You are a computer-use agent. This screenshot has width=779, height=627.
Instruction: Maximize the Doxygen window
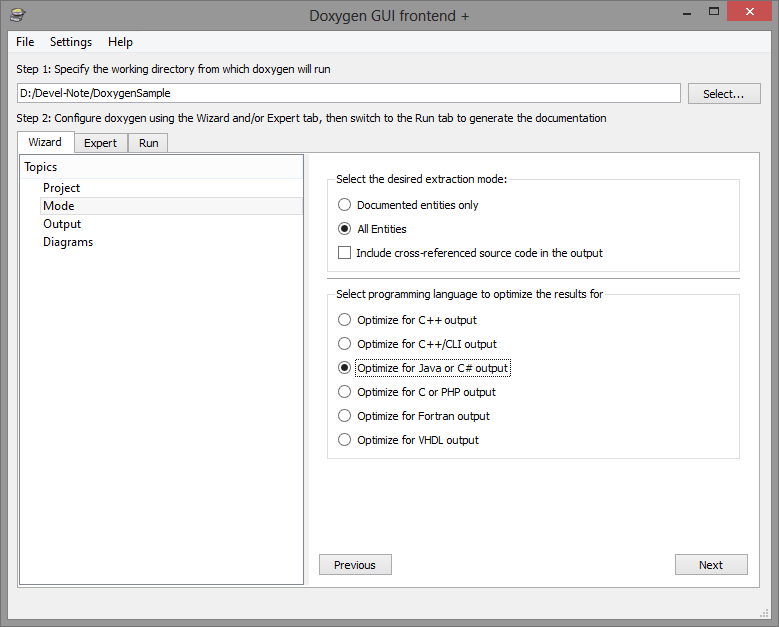pyautogui.click(x=714, y=12)
